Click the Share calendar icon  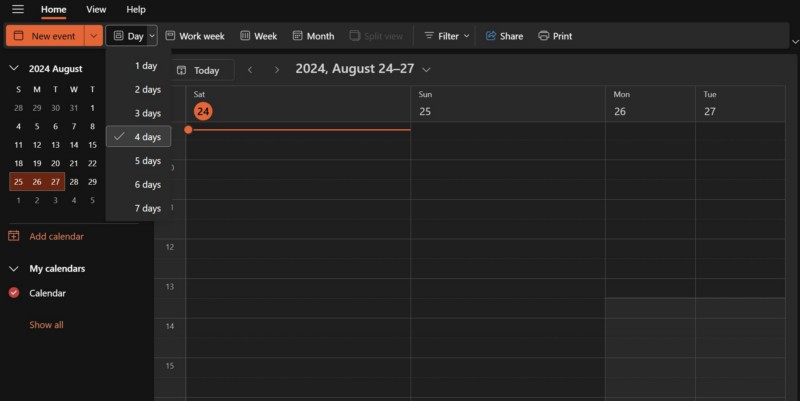[x=491, y=36]
